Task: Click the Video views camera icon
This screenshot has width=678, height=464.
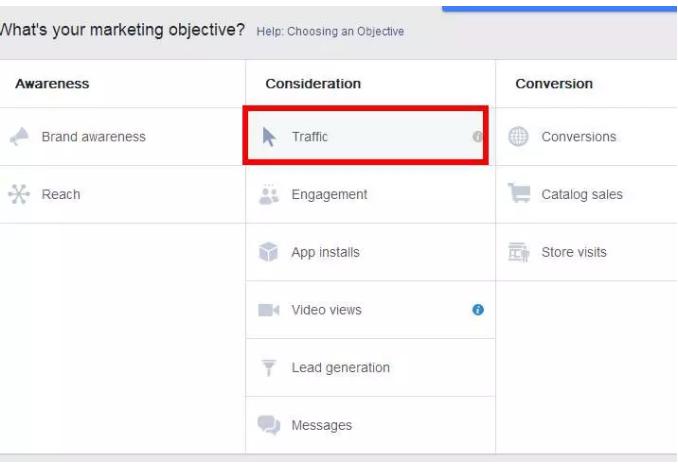Action: [269, 310]
